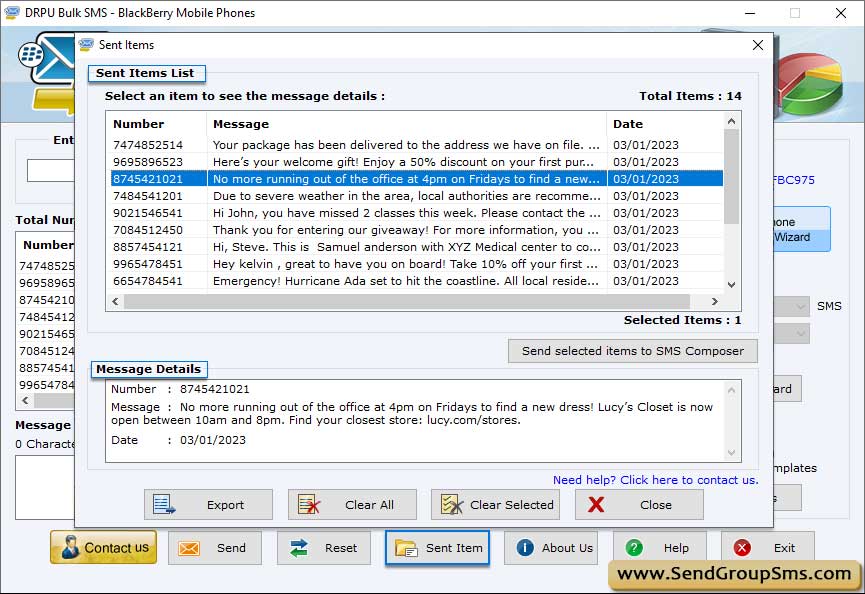Click the Sent Item folder icon

(406, 548)
